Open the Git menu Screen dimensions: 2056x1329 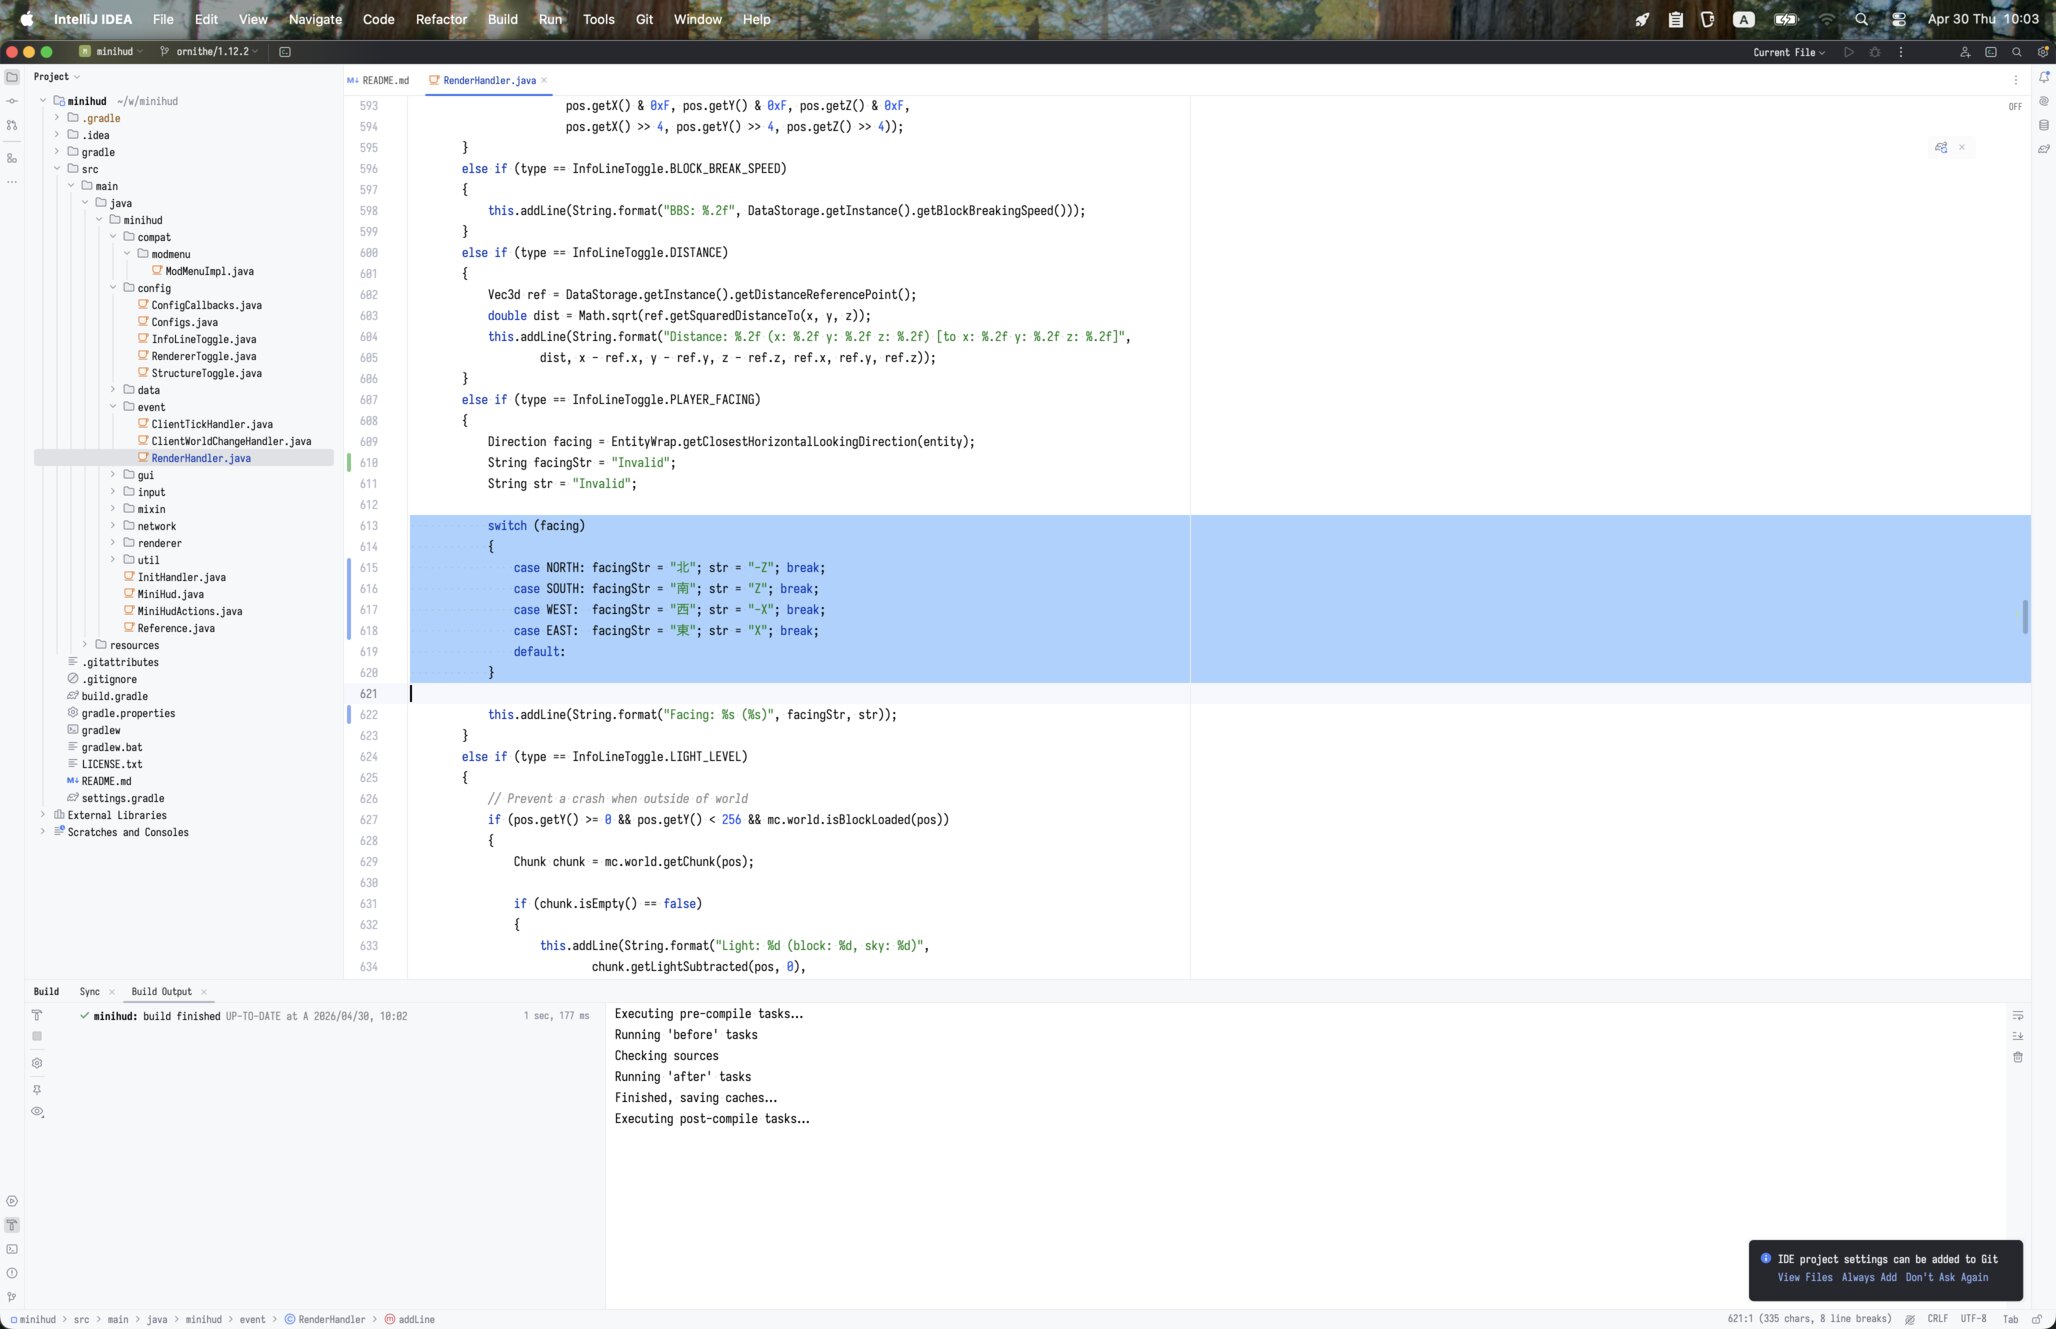[644, 19]
